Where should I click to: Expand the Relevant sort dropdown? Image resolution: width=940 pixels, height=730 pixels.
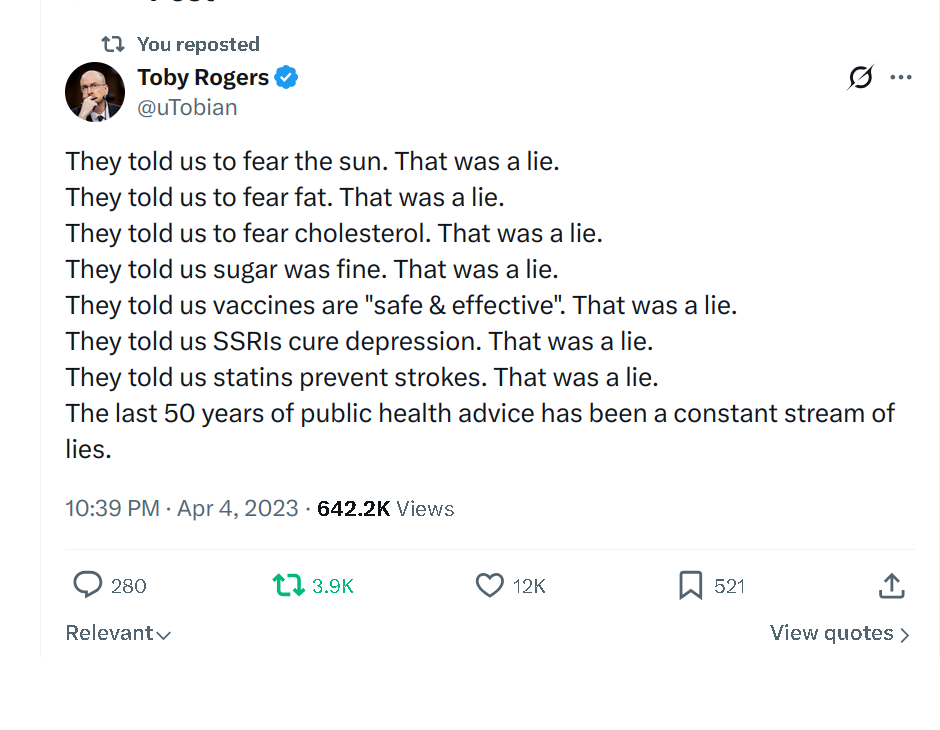(x=118, y=633)
